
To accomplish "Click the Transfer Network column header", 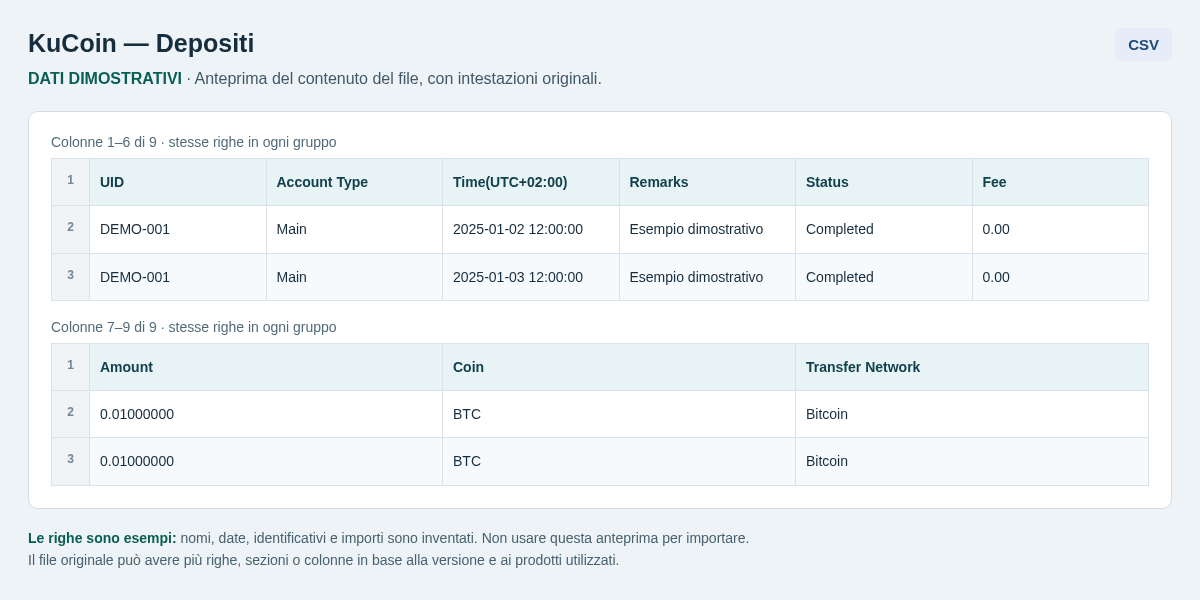I will pyautogui.click(x=972, y=367).
